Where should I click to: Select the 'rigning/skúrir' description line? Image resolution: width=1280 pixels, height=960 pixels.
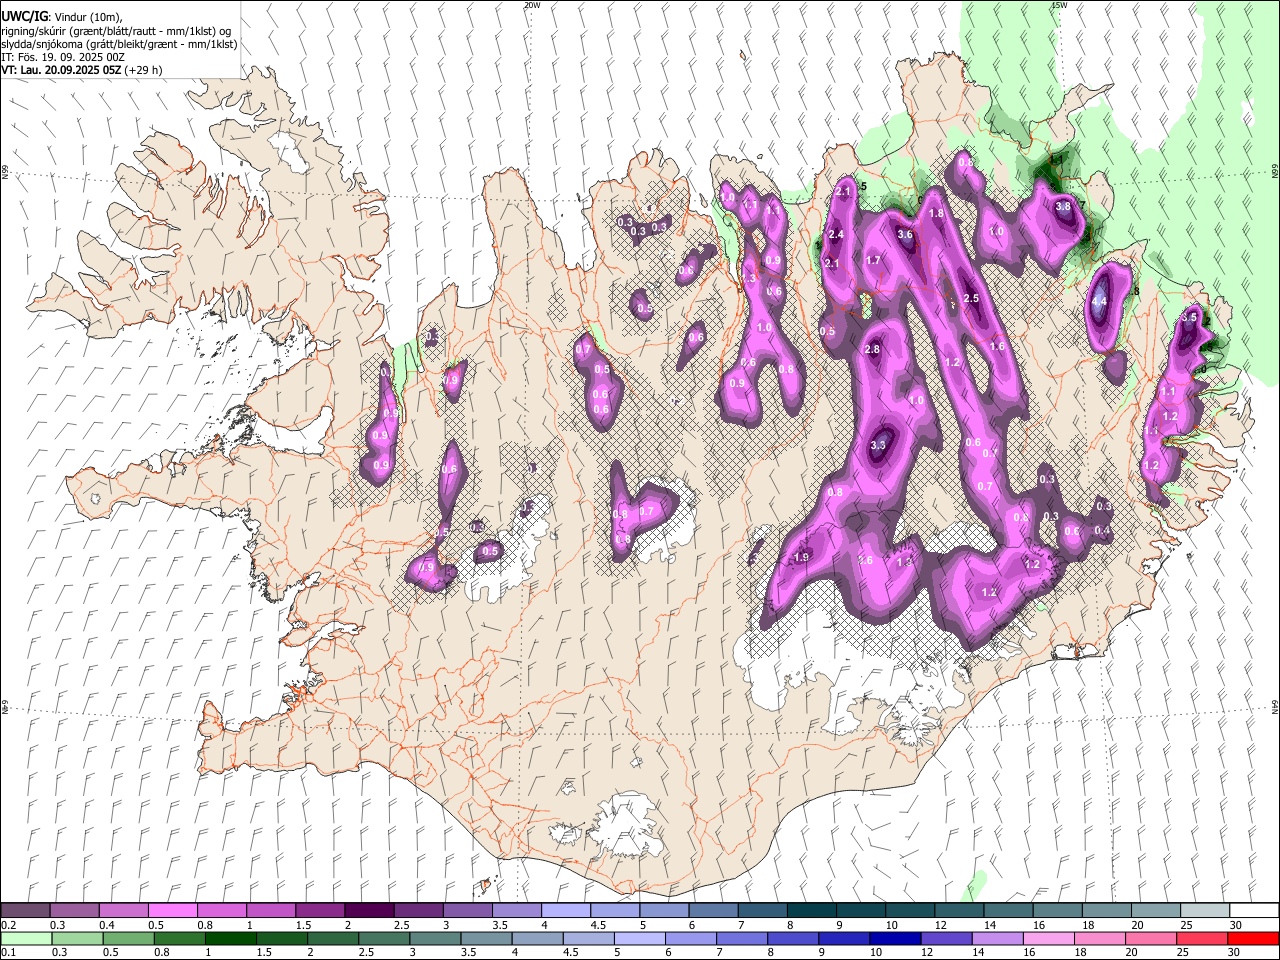click(x=116, y=31)
